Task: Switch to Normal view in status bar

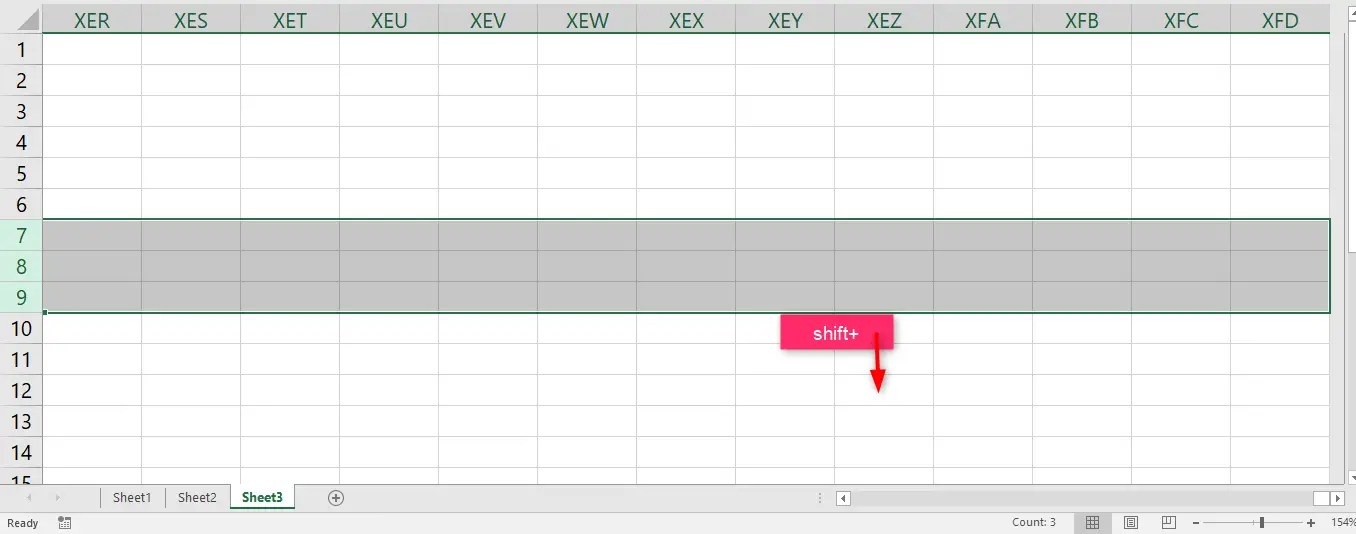Action: pos(1093,523)
